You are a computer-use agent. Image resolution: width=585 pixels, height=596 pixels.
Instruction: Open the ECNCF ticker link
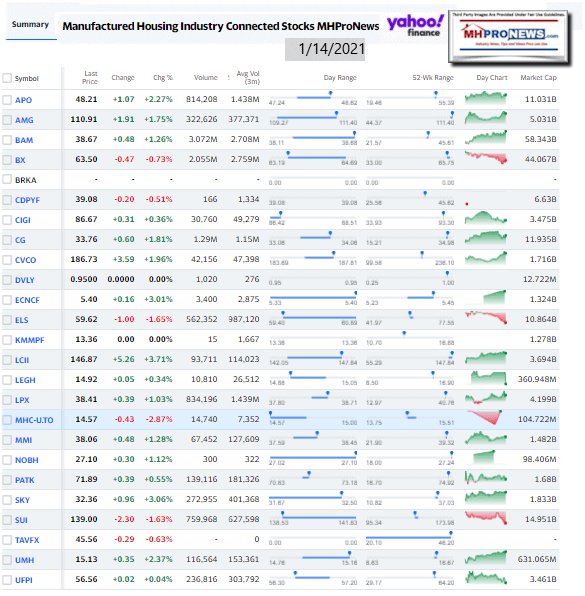27,300
